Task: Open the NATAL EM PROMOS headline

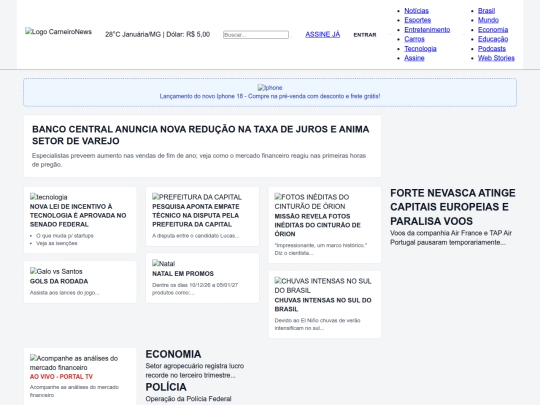Action: coord(183,273)
